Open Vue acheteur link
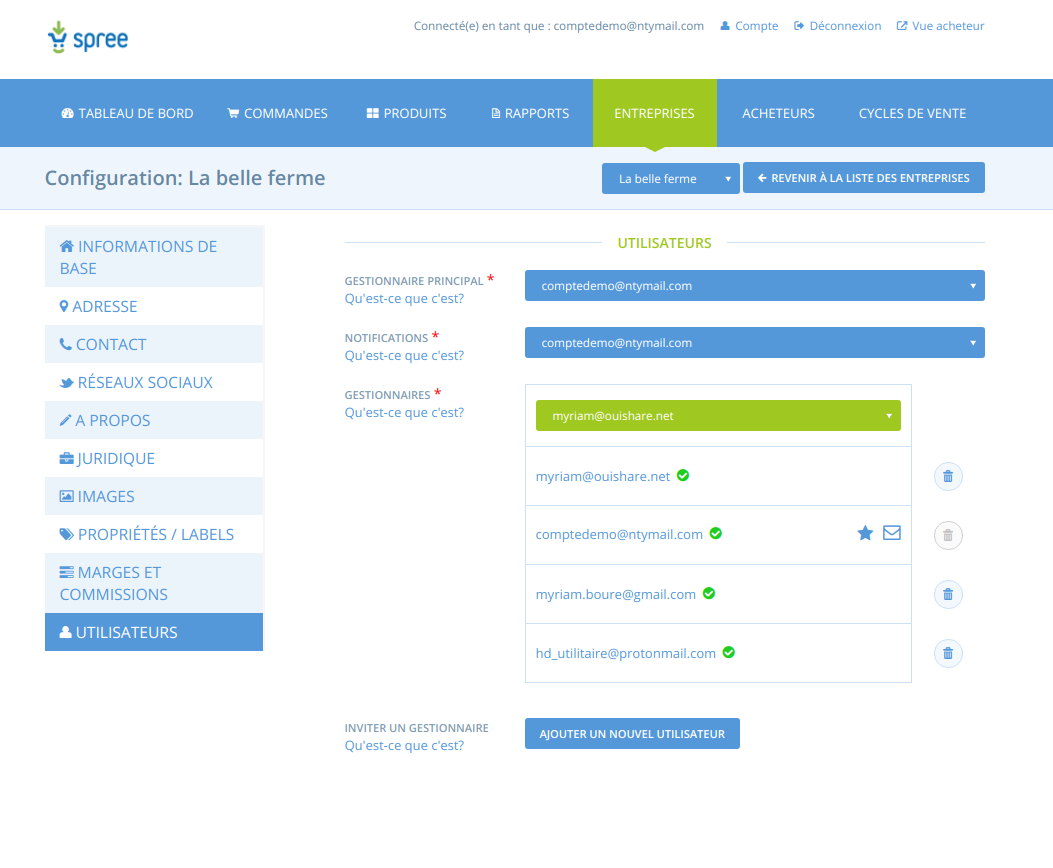Viewport: 1053px width, 868px height. 940,26
